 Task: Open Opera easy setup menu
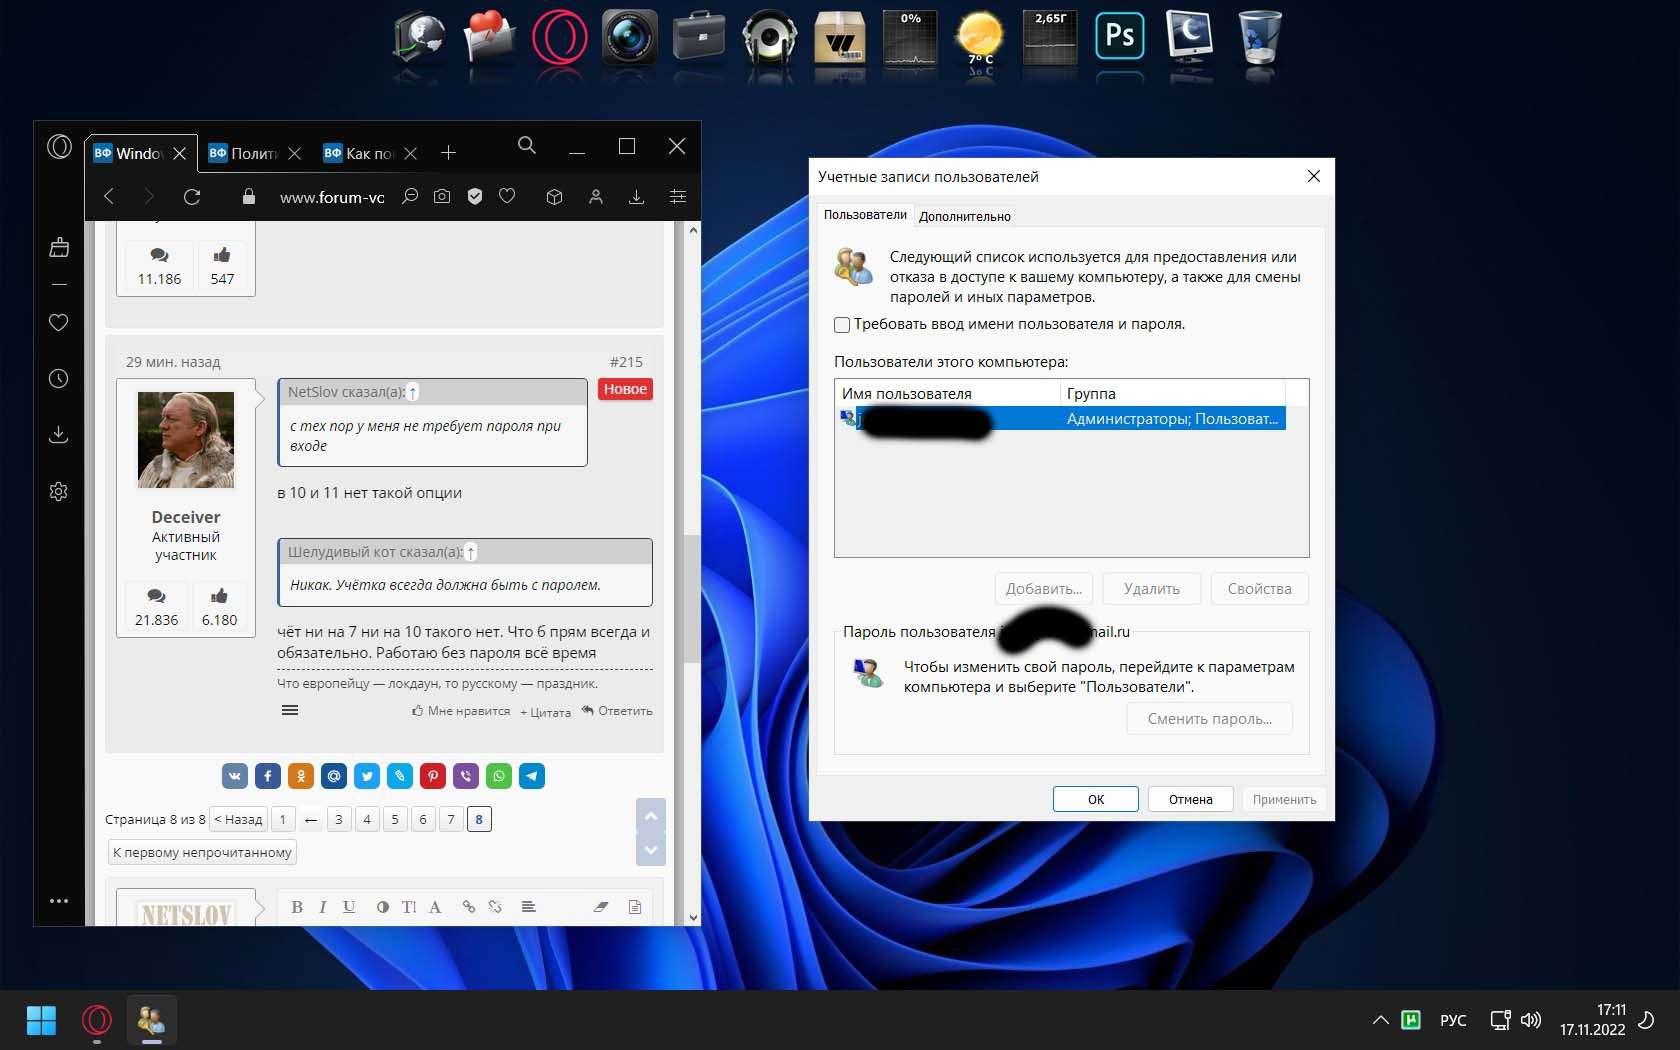[x=678, y=197]
